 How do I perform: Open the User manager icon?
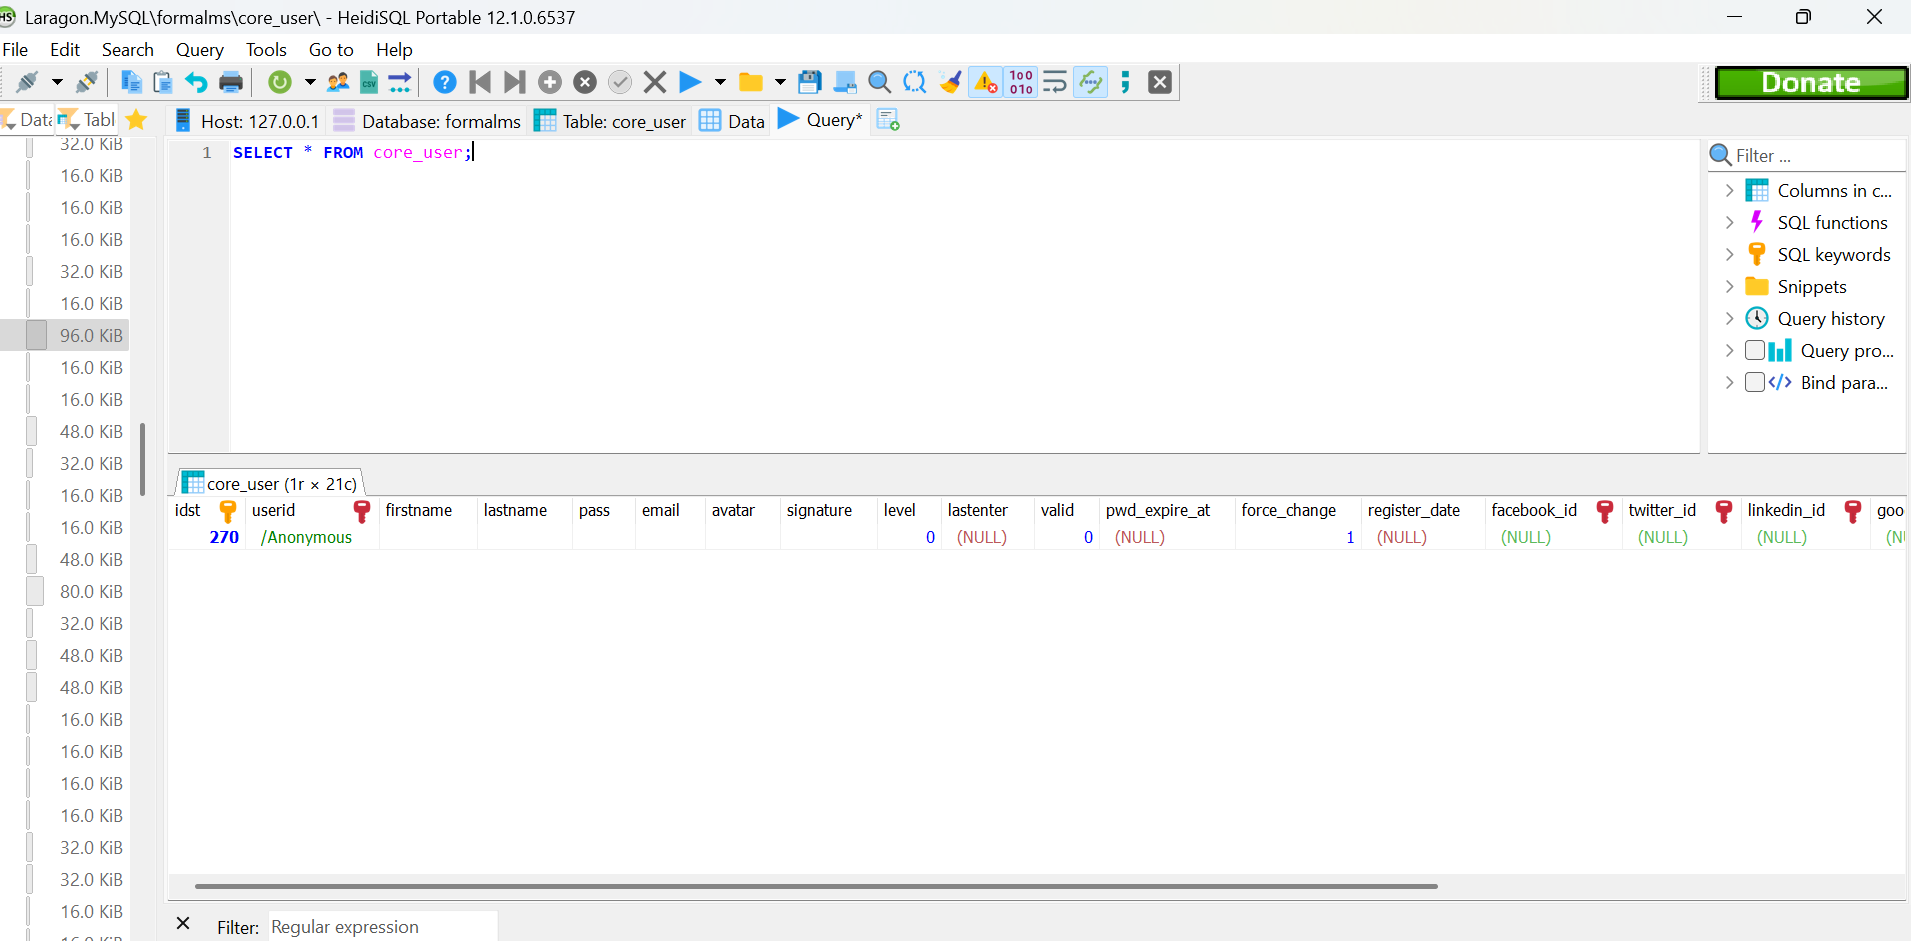338,82
